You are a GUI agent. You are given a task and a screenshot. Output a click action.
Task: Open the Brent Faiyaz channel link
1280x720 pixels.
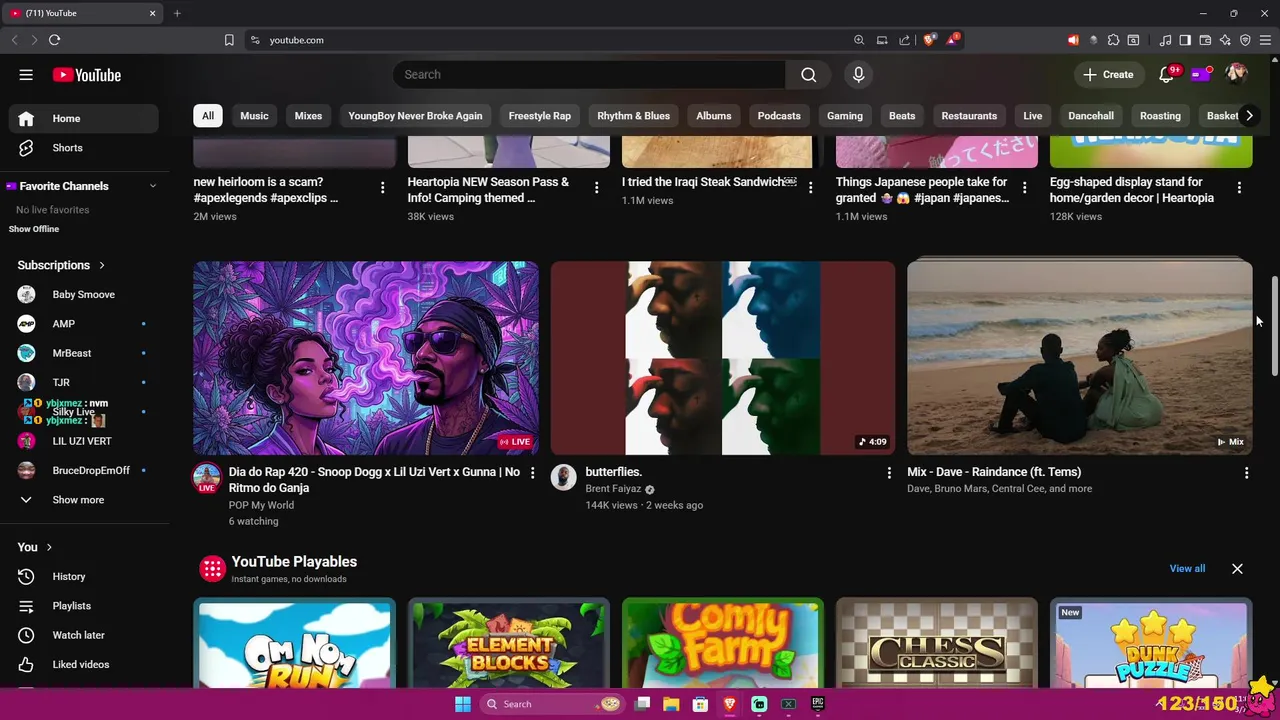[613, 489]
